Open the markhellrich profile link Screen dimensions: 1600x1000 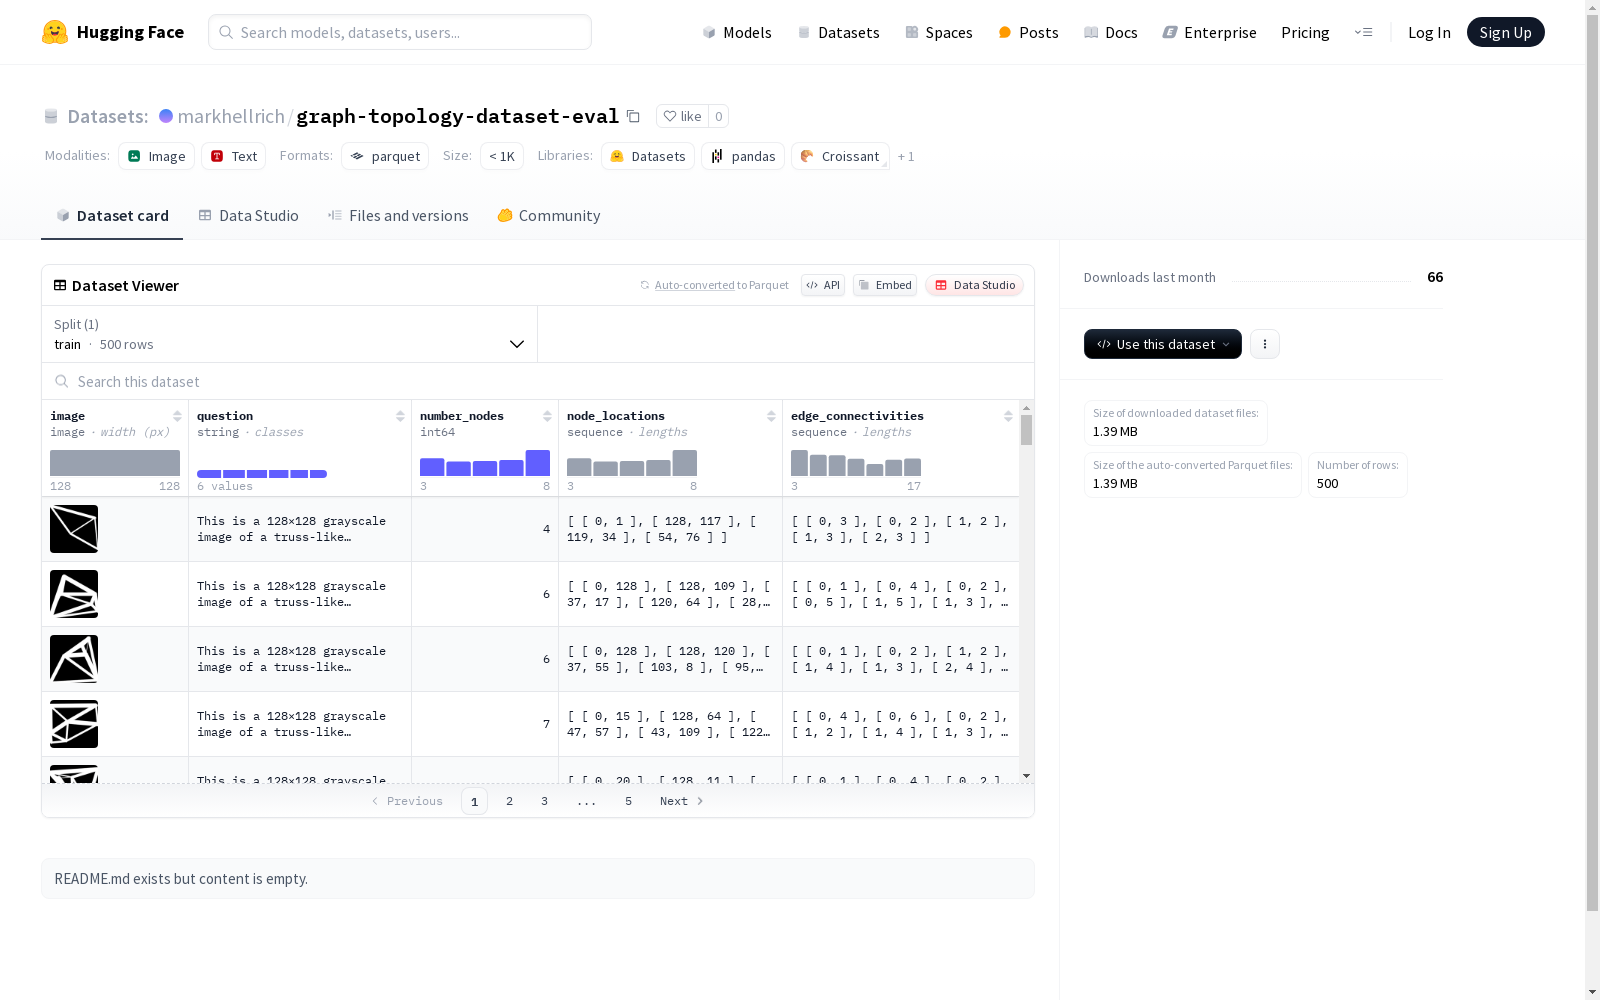(x=231, y=116)
